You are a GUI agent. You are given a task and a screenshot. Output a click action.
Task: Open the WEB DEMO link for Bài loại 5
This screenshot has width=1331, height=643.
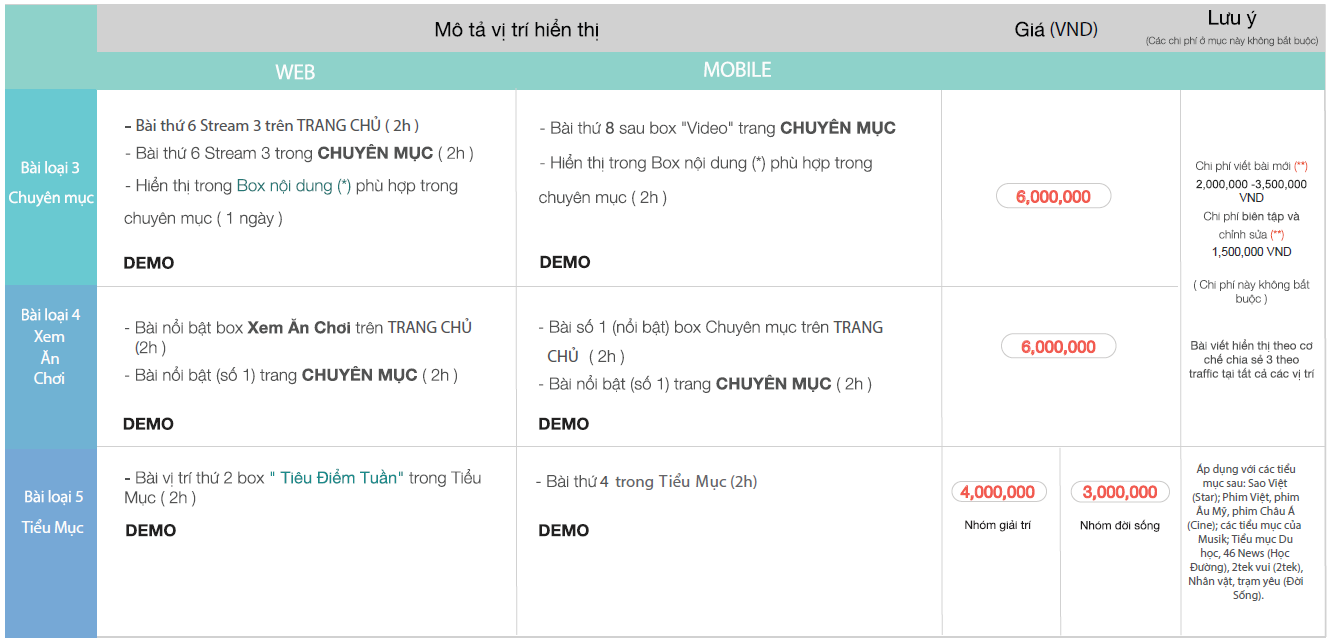click(x=151, y=530)
